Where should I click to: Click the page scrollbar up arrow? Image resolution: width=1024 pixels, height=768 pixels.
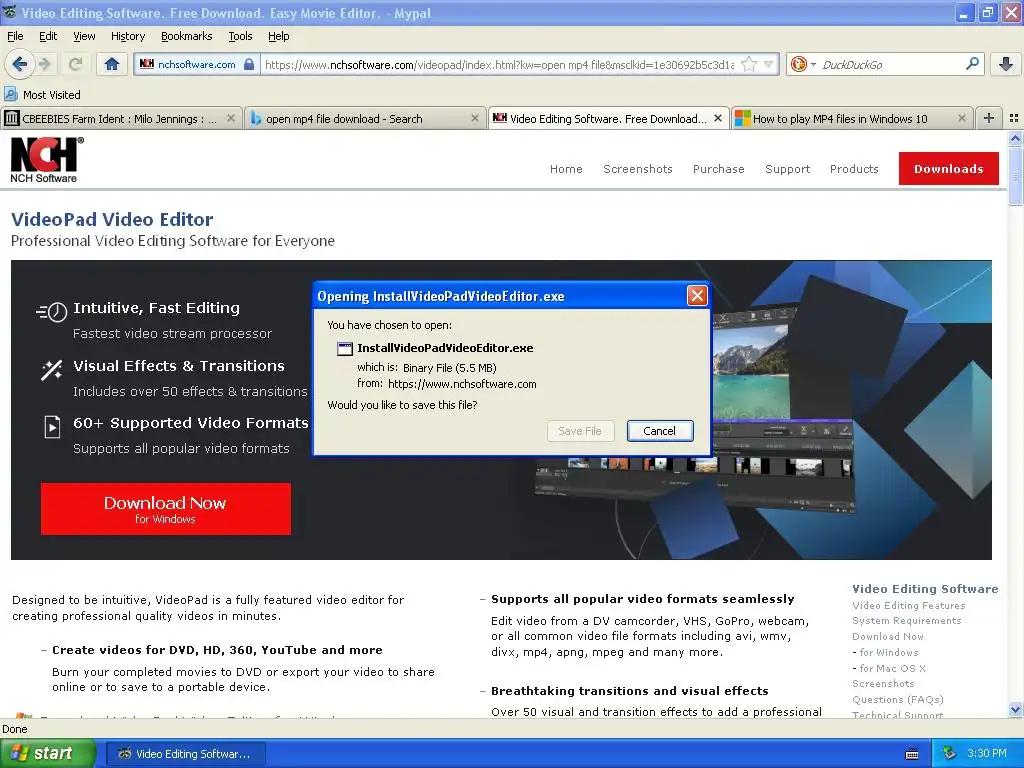tap(1015, 138)
